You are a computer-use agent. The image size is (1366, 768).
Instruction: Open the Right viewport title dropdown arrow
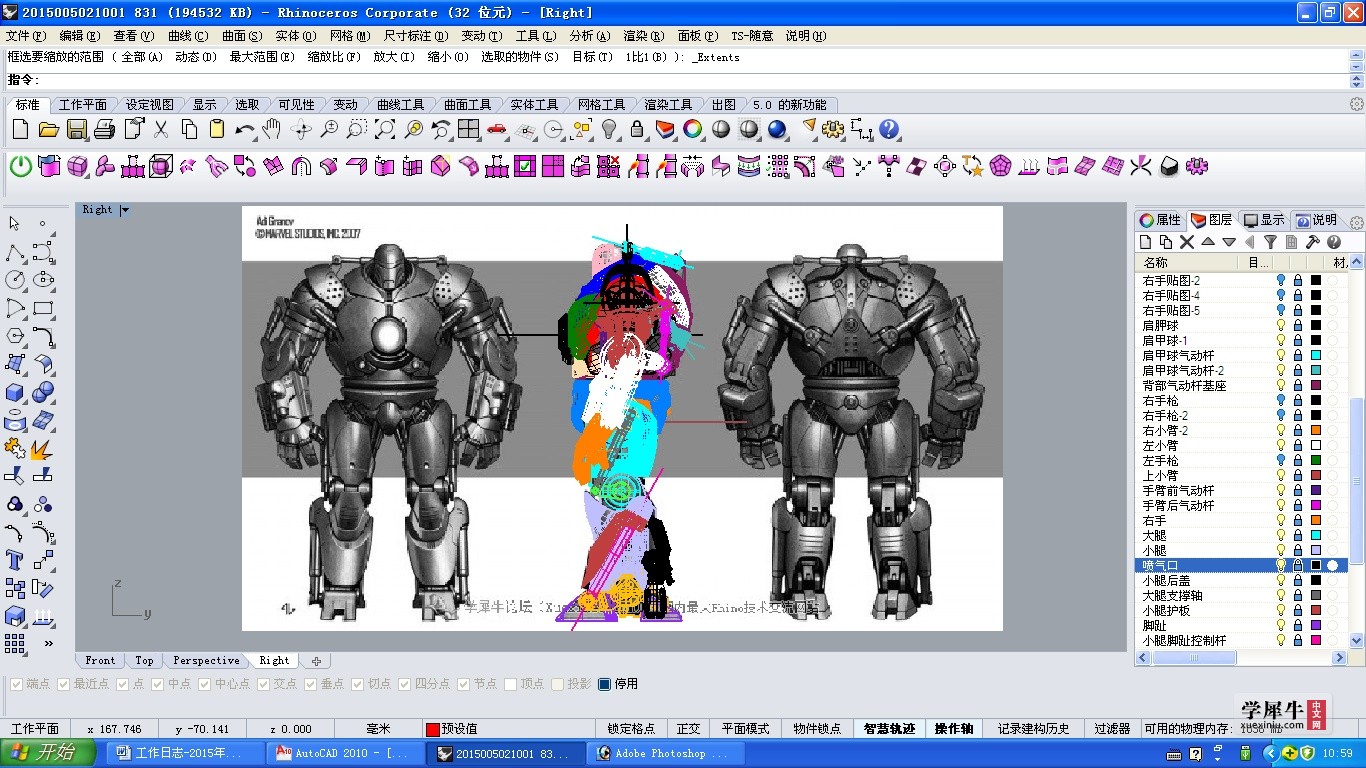point(125,210)
